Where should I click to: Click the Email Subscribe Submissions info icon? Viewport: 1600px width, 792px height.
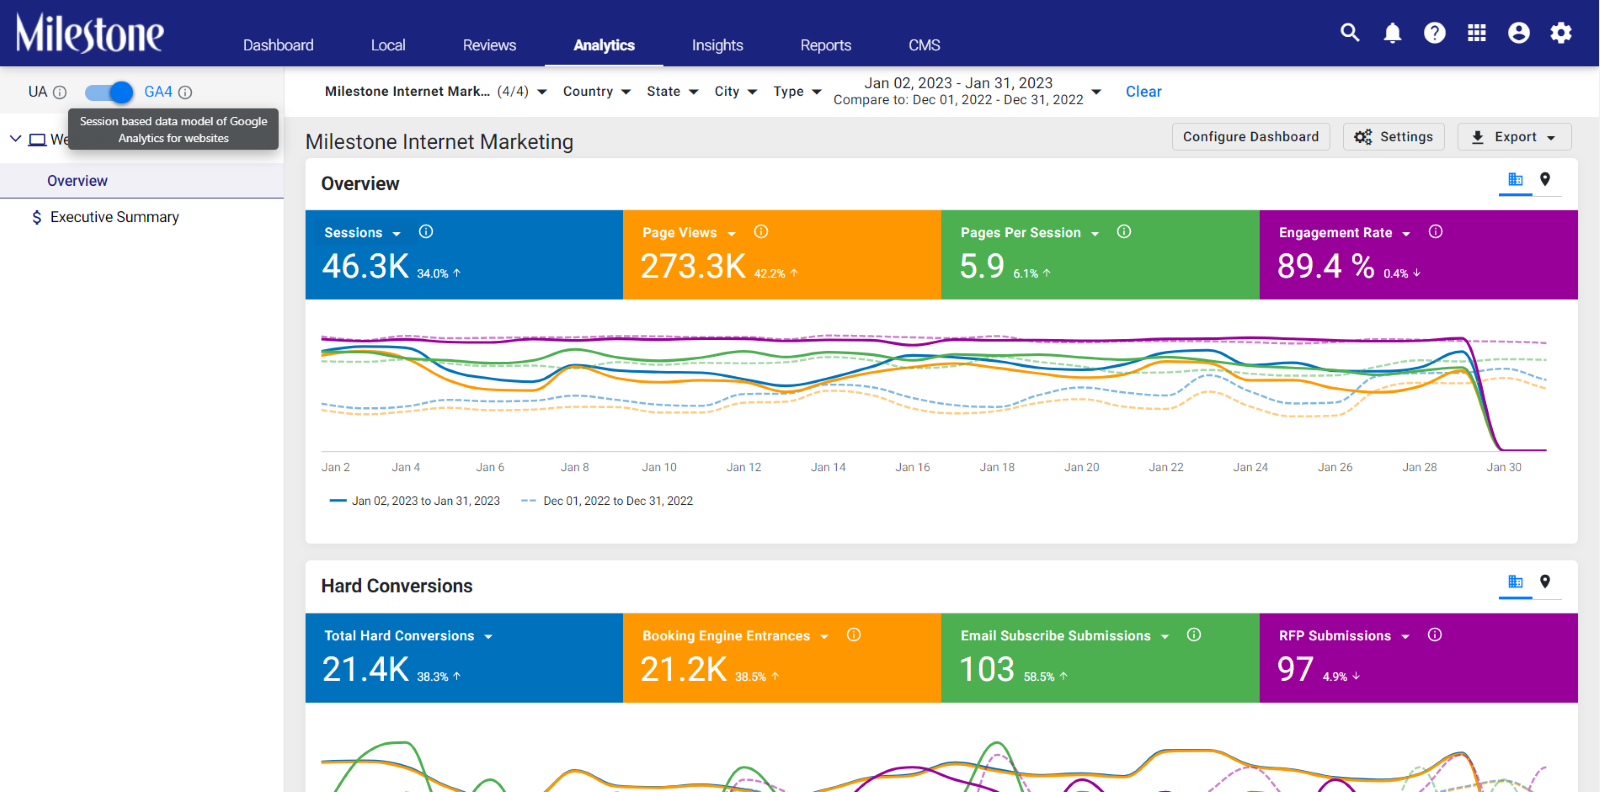(x=1194, y=635)
